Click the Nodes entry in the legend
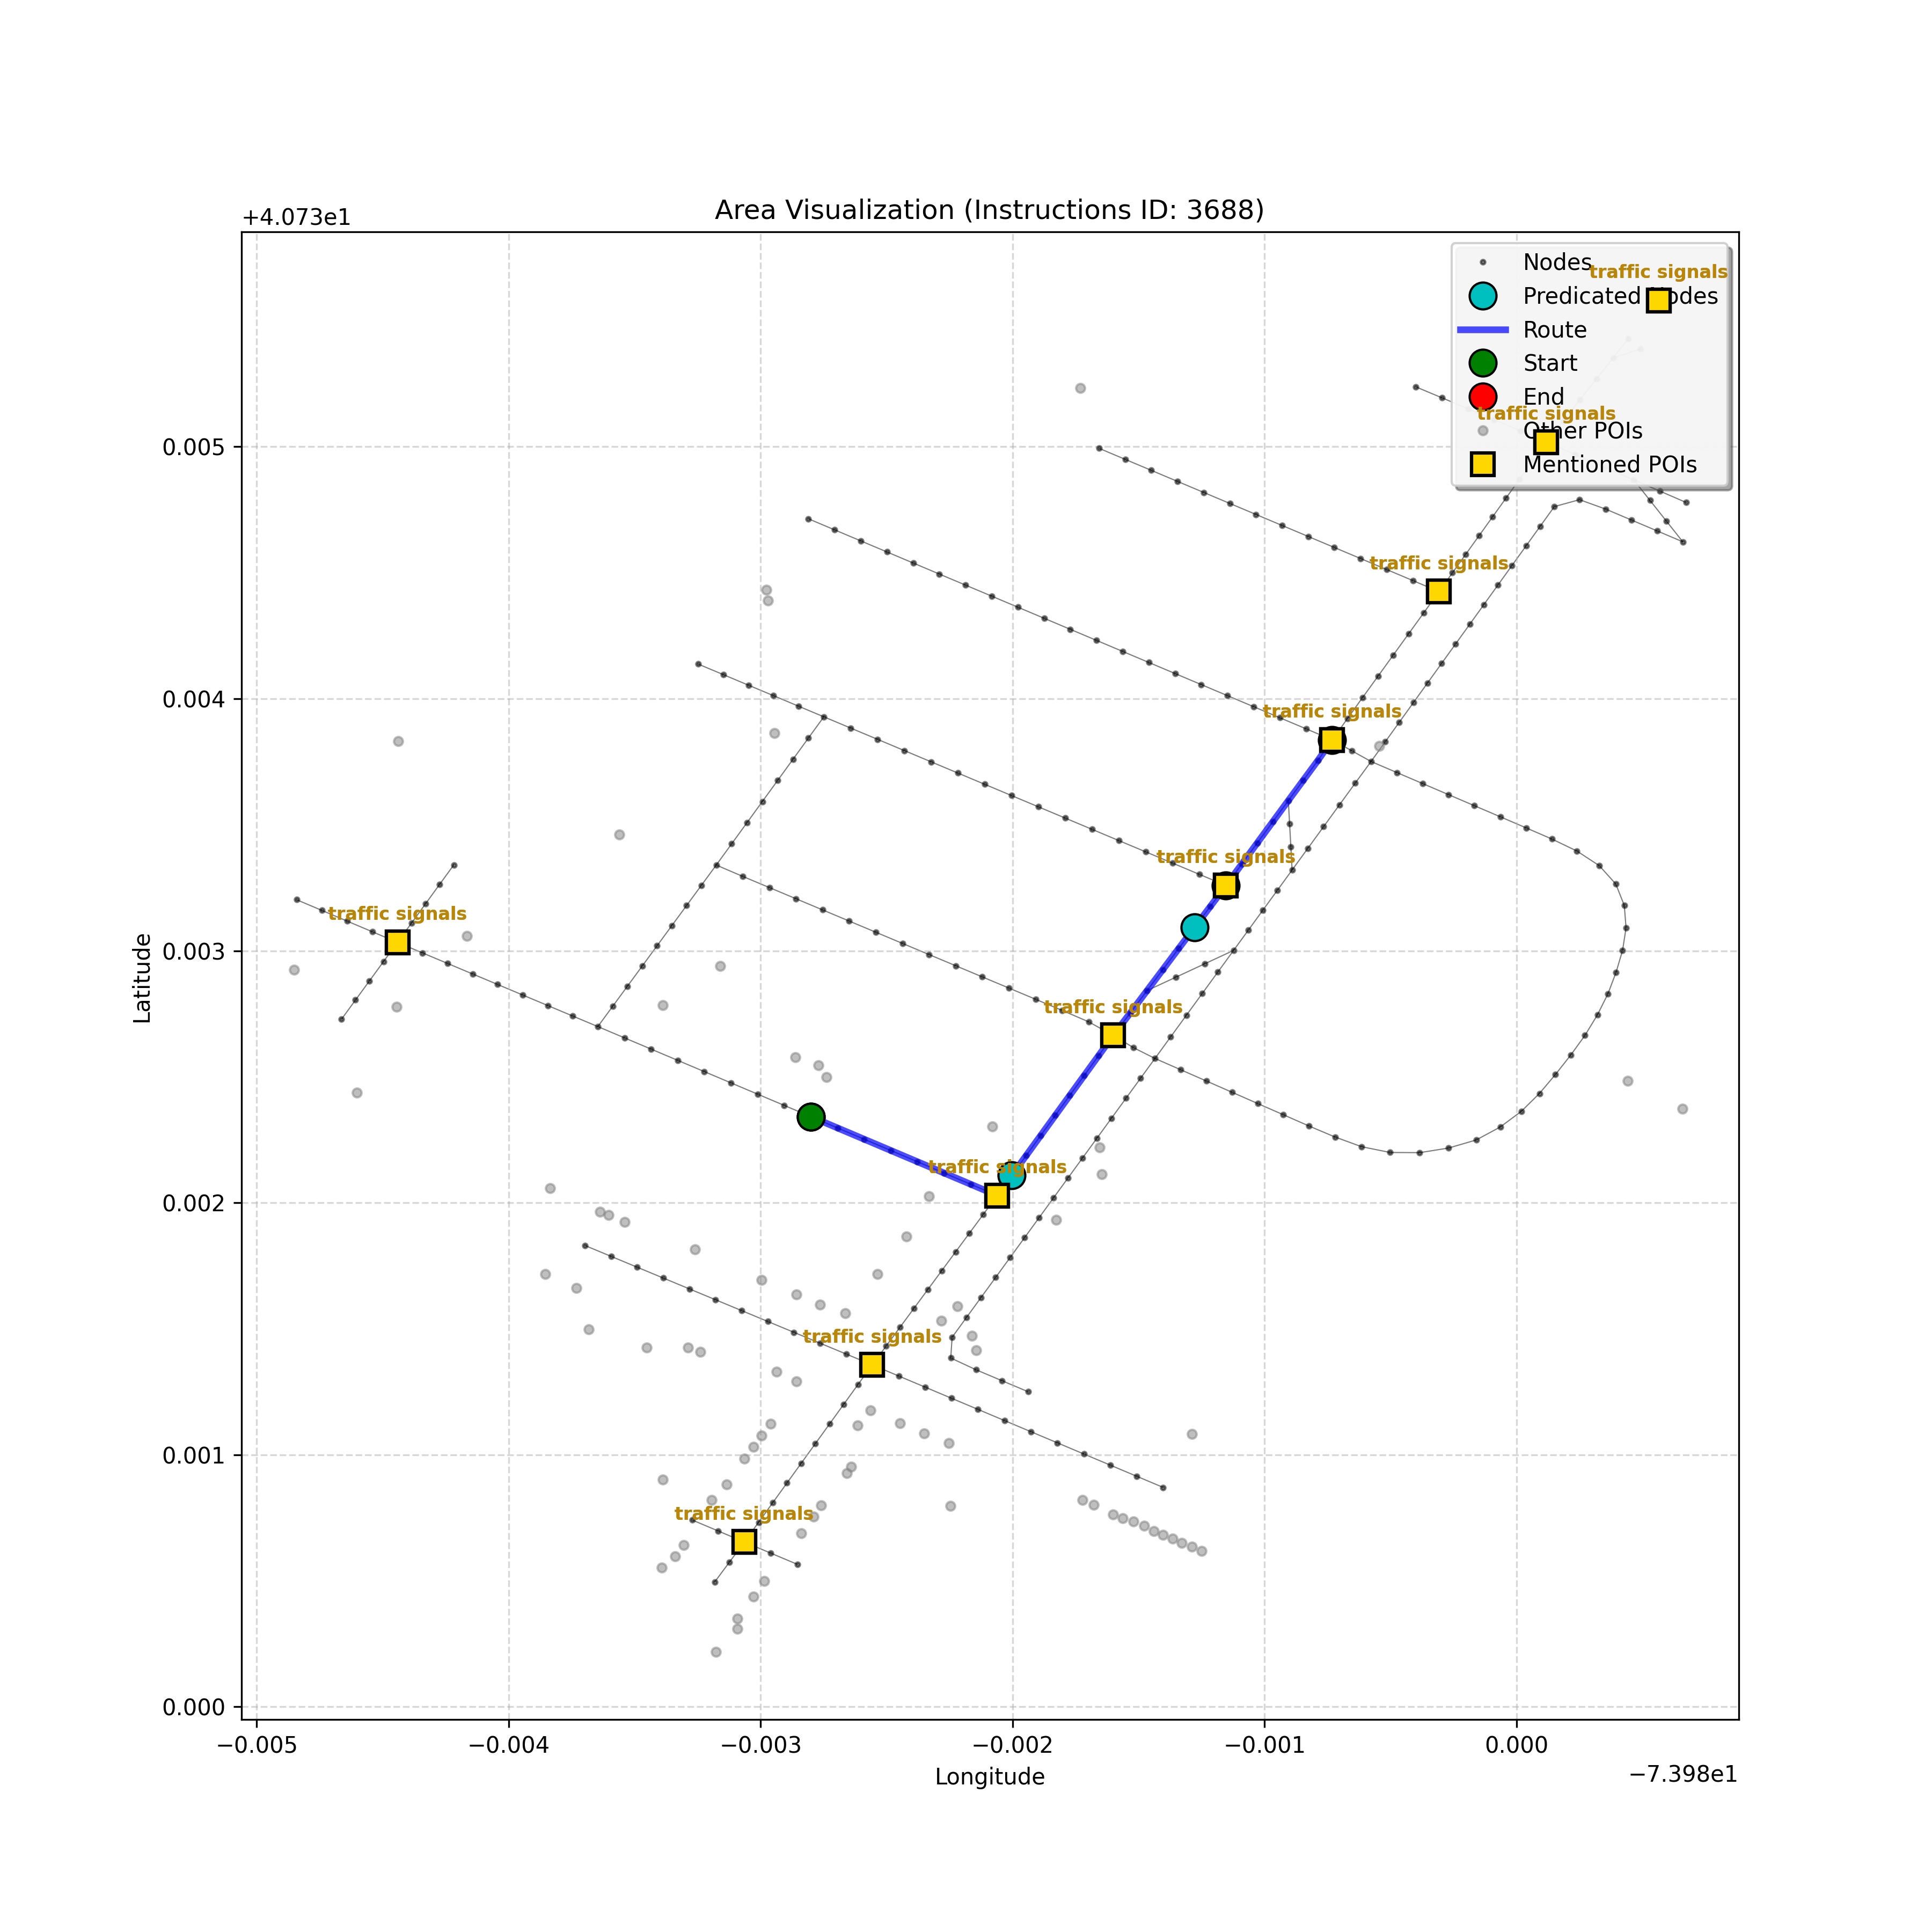Image resolution: width=1932 pixels, height=1932 pixels. point(1556,262)
